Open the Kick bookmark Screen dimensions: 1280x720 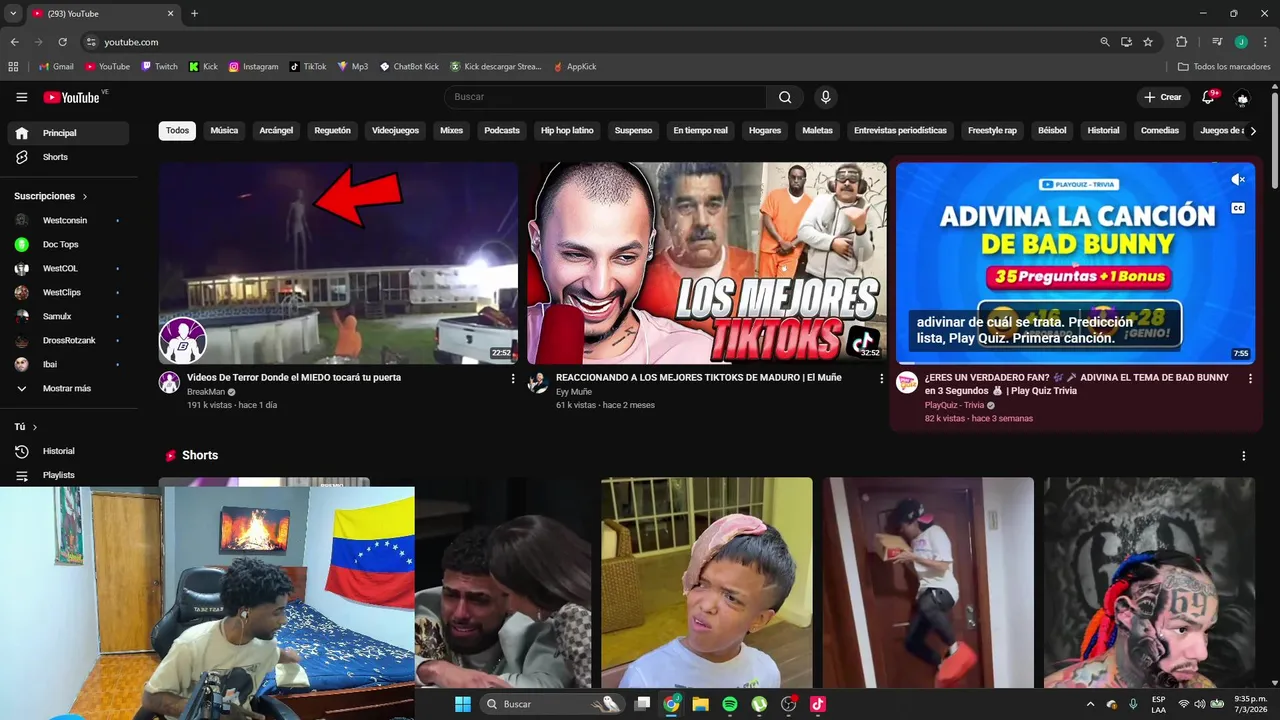(x=203, y=67)
